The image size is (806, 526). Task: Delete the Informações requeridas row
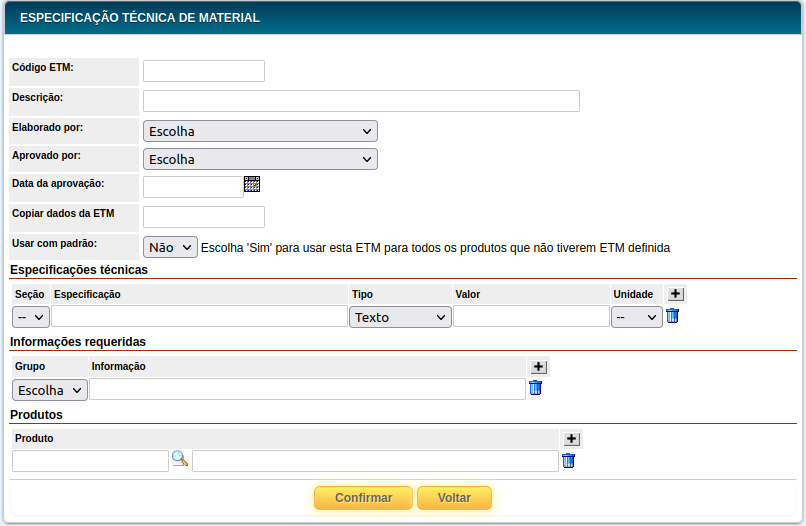(536, 388)
